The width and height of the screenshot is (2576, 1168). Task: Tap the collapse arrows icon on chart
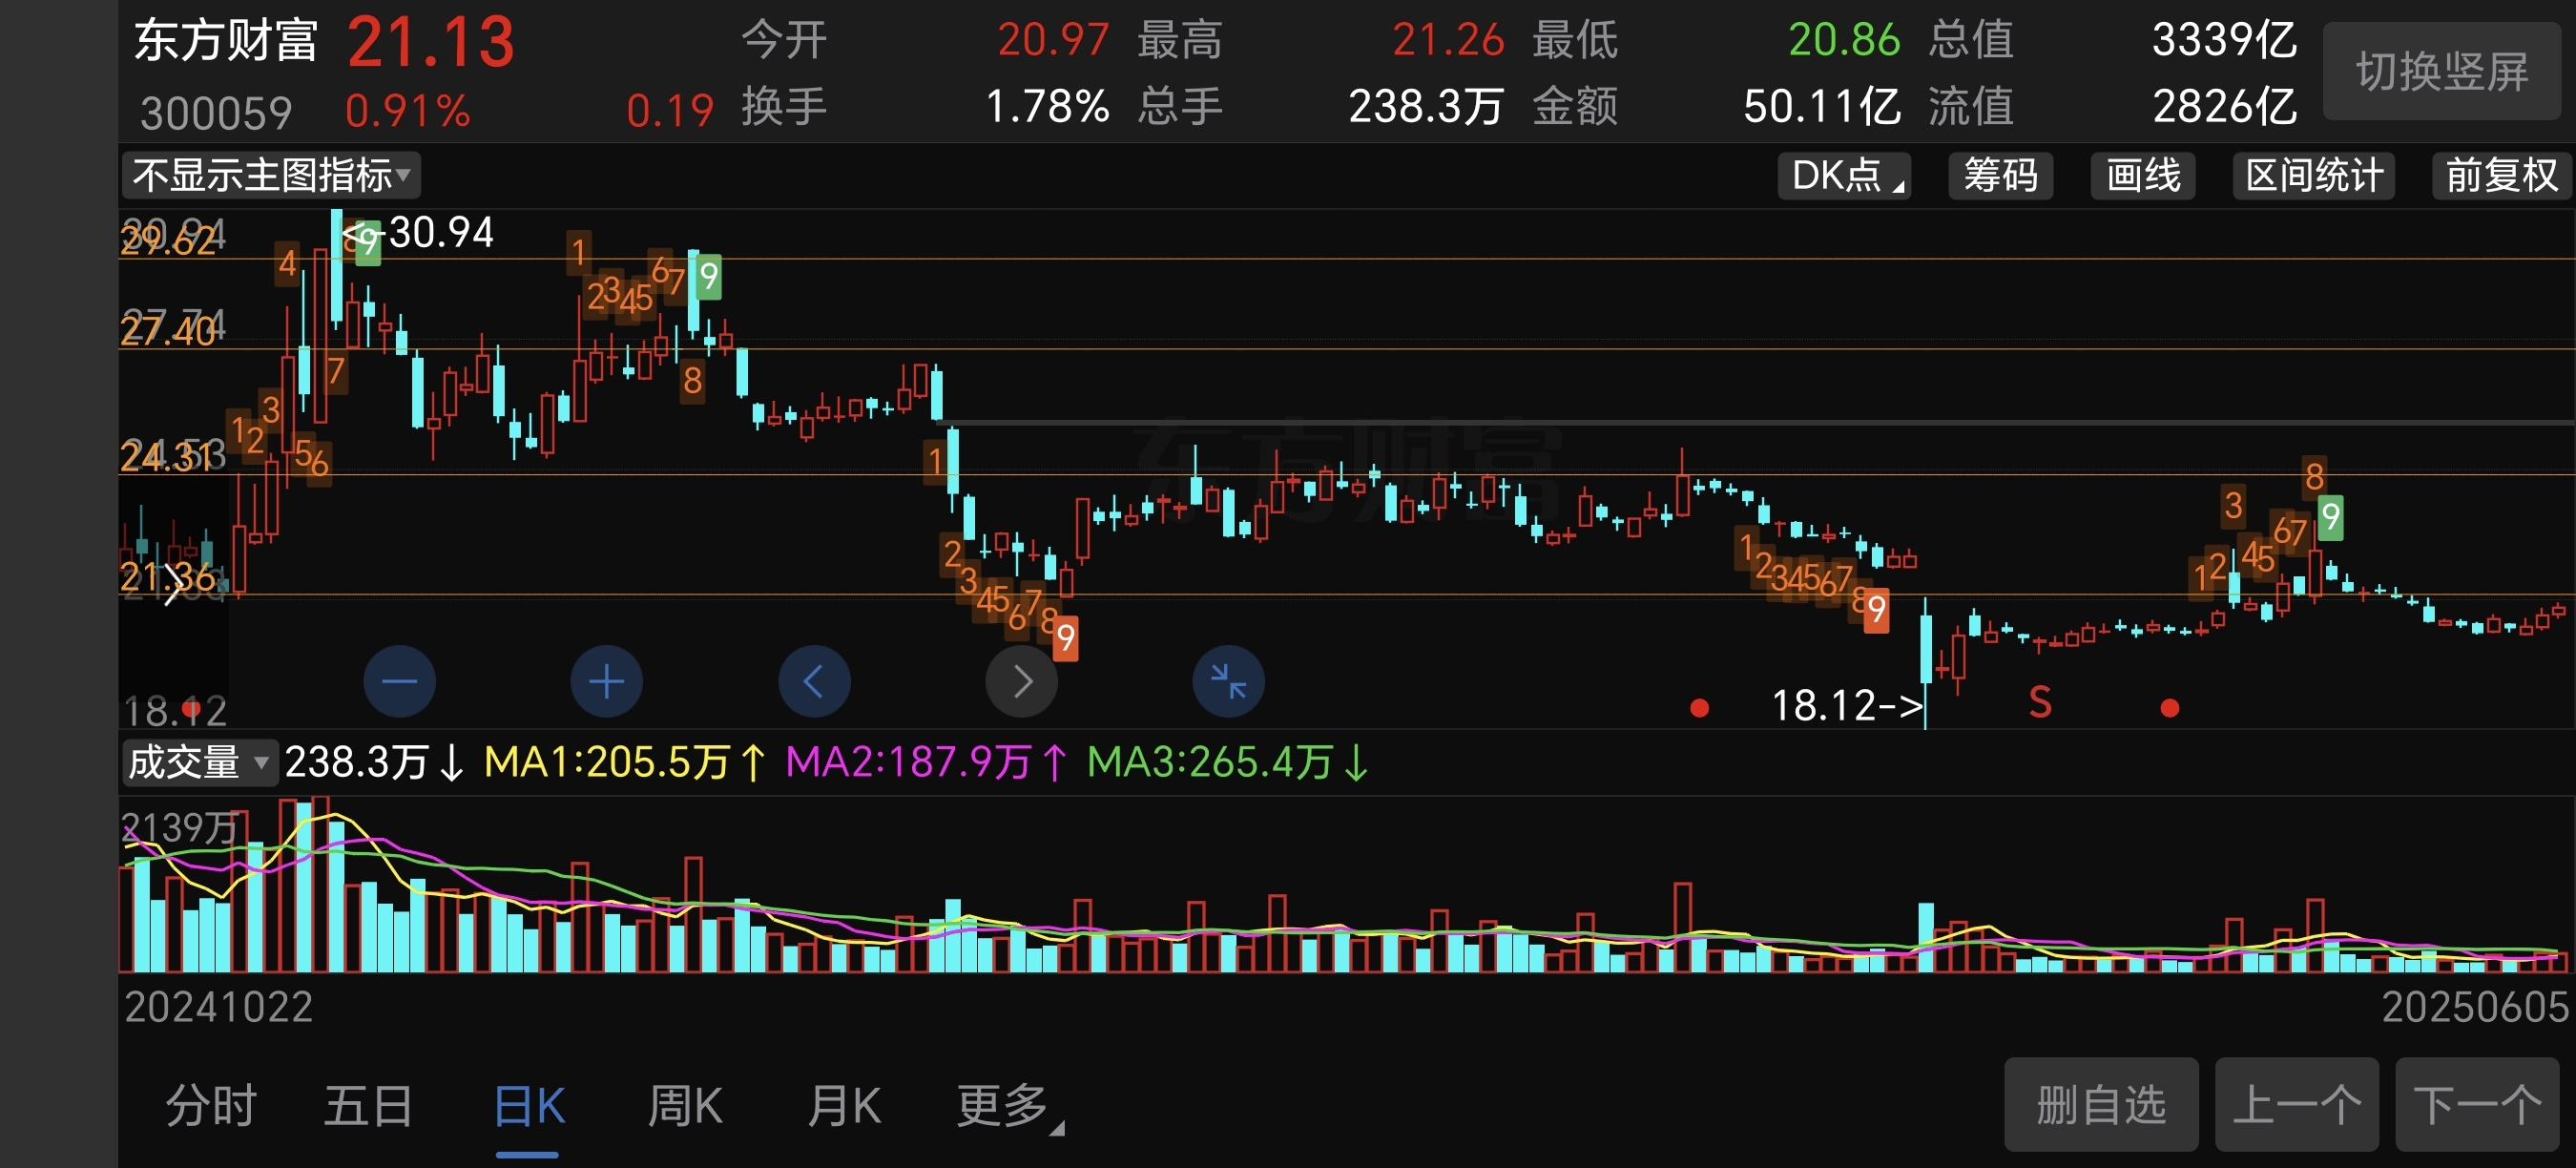click(x=1228, y=682)
